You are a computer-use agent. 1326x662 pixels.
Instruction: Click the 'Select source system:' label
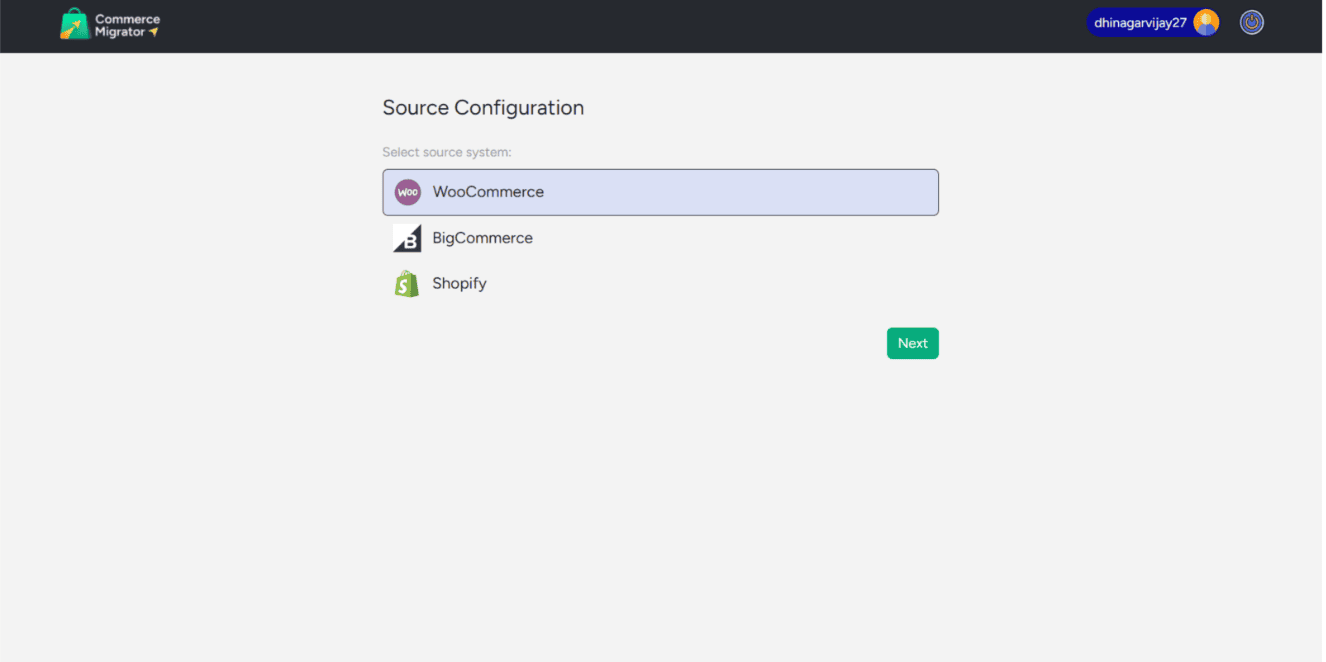click(x=447, y=152)
